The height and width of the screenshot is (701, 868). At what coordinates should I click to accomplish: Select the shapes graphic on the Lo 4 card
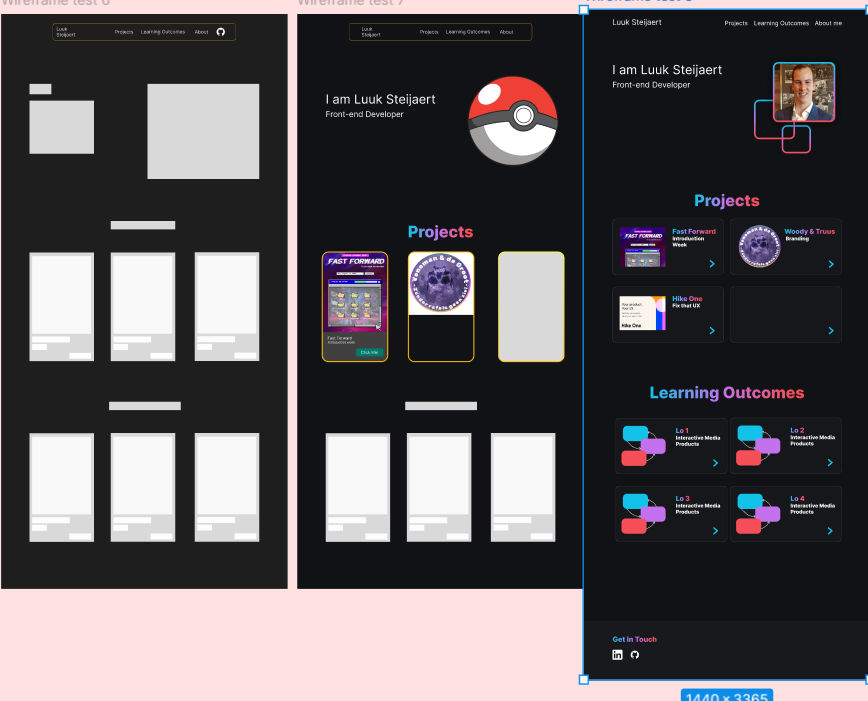(757, 512)
